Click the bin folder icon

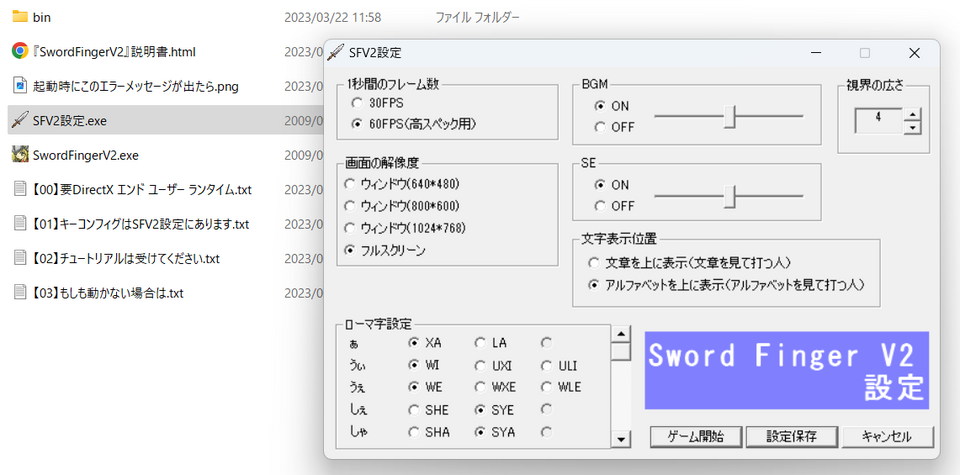click(x=19, y=17)
